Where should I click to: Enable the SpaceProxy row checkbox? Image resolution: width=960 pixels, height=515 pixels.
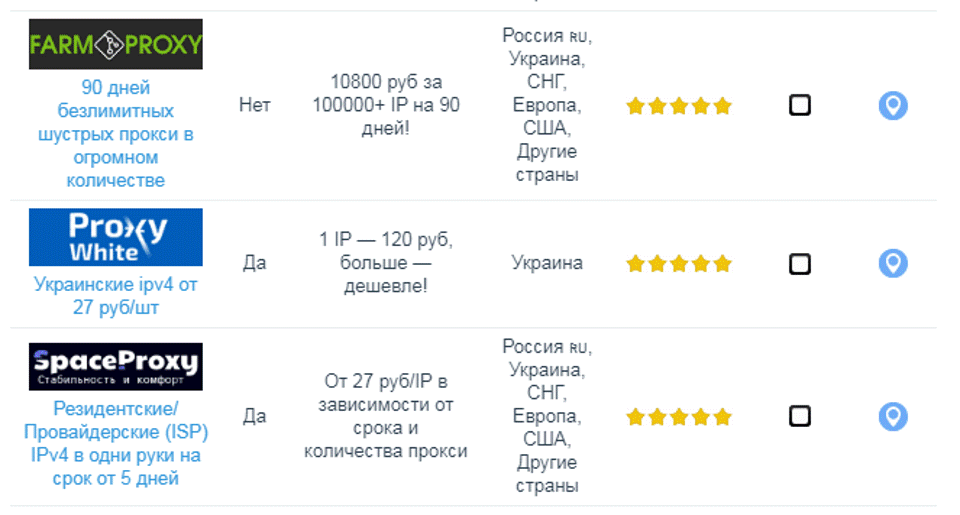coord(800,416)
